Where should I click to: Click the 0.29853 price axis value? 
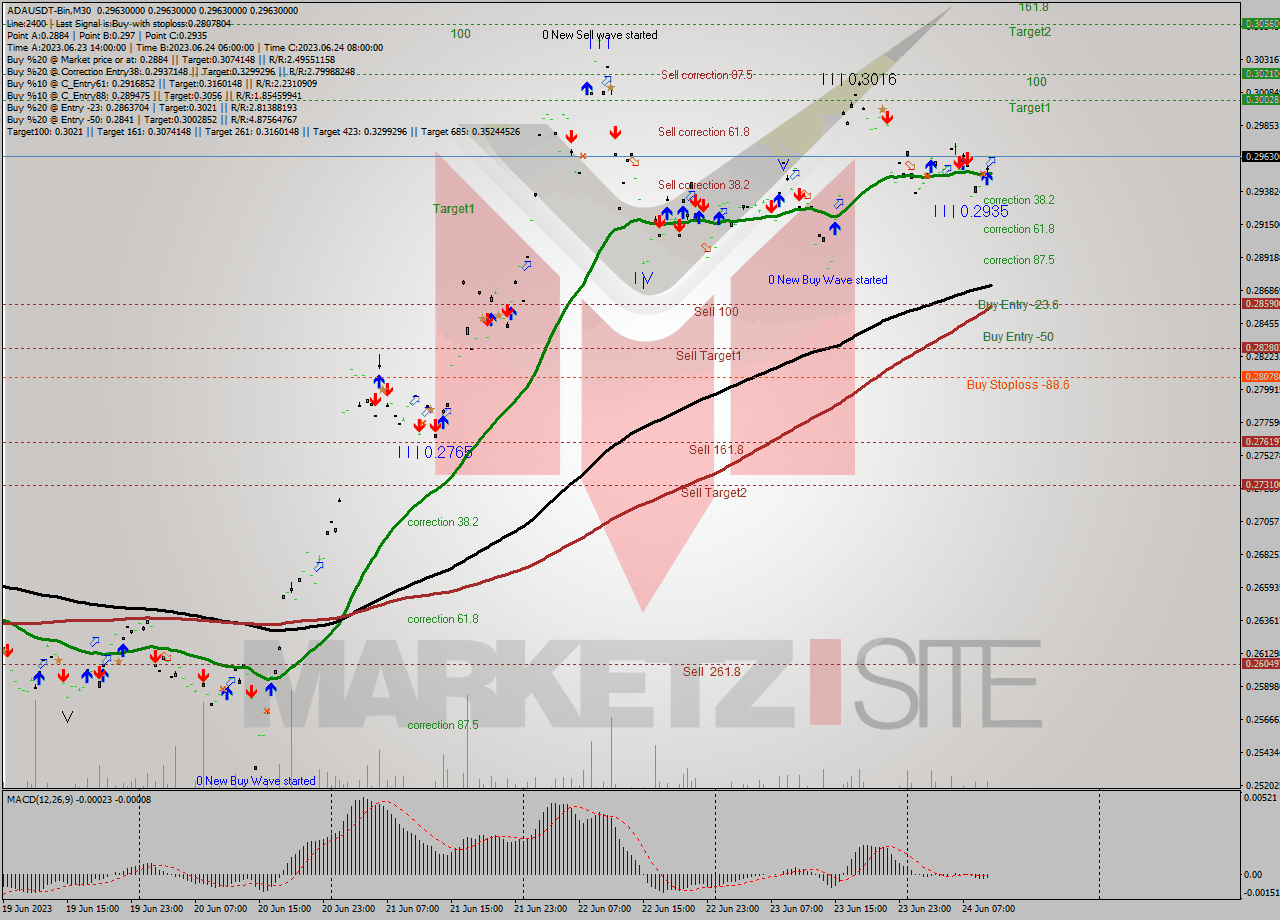click(1262, 125)
